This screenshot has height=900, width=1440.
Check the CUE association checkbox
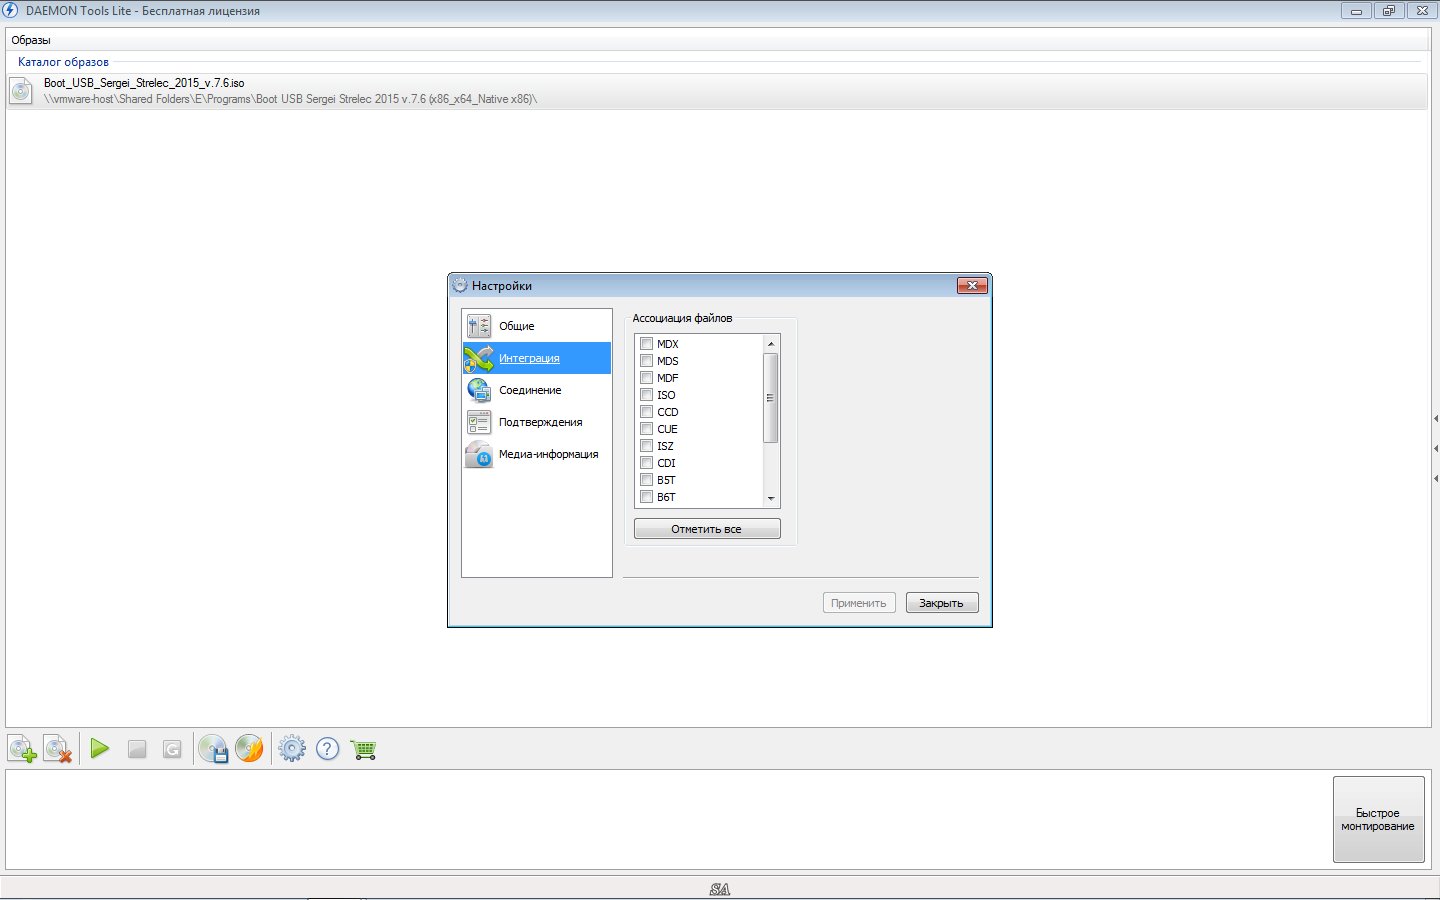[x=646, y=429]
